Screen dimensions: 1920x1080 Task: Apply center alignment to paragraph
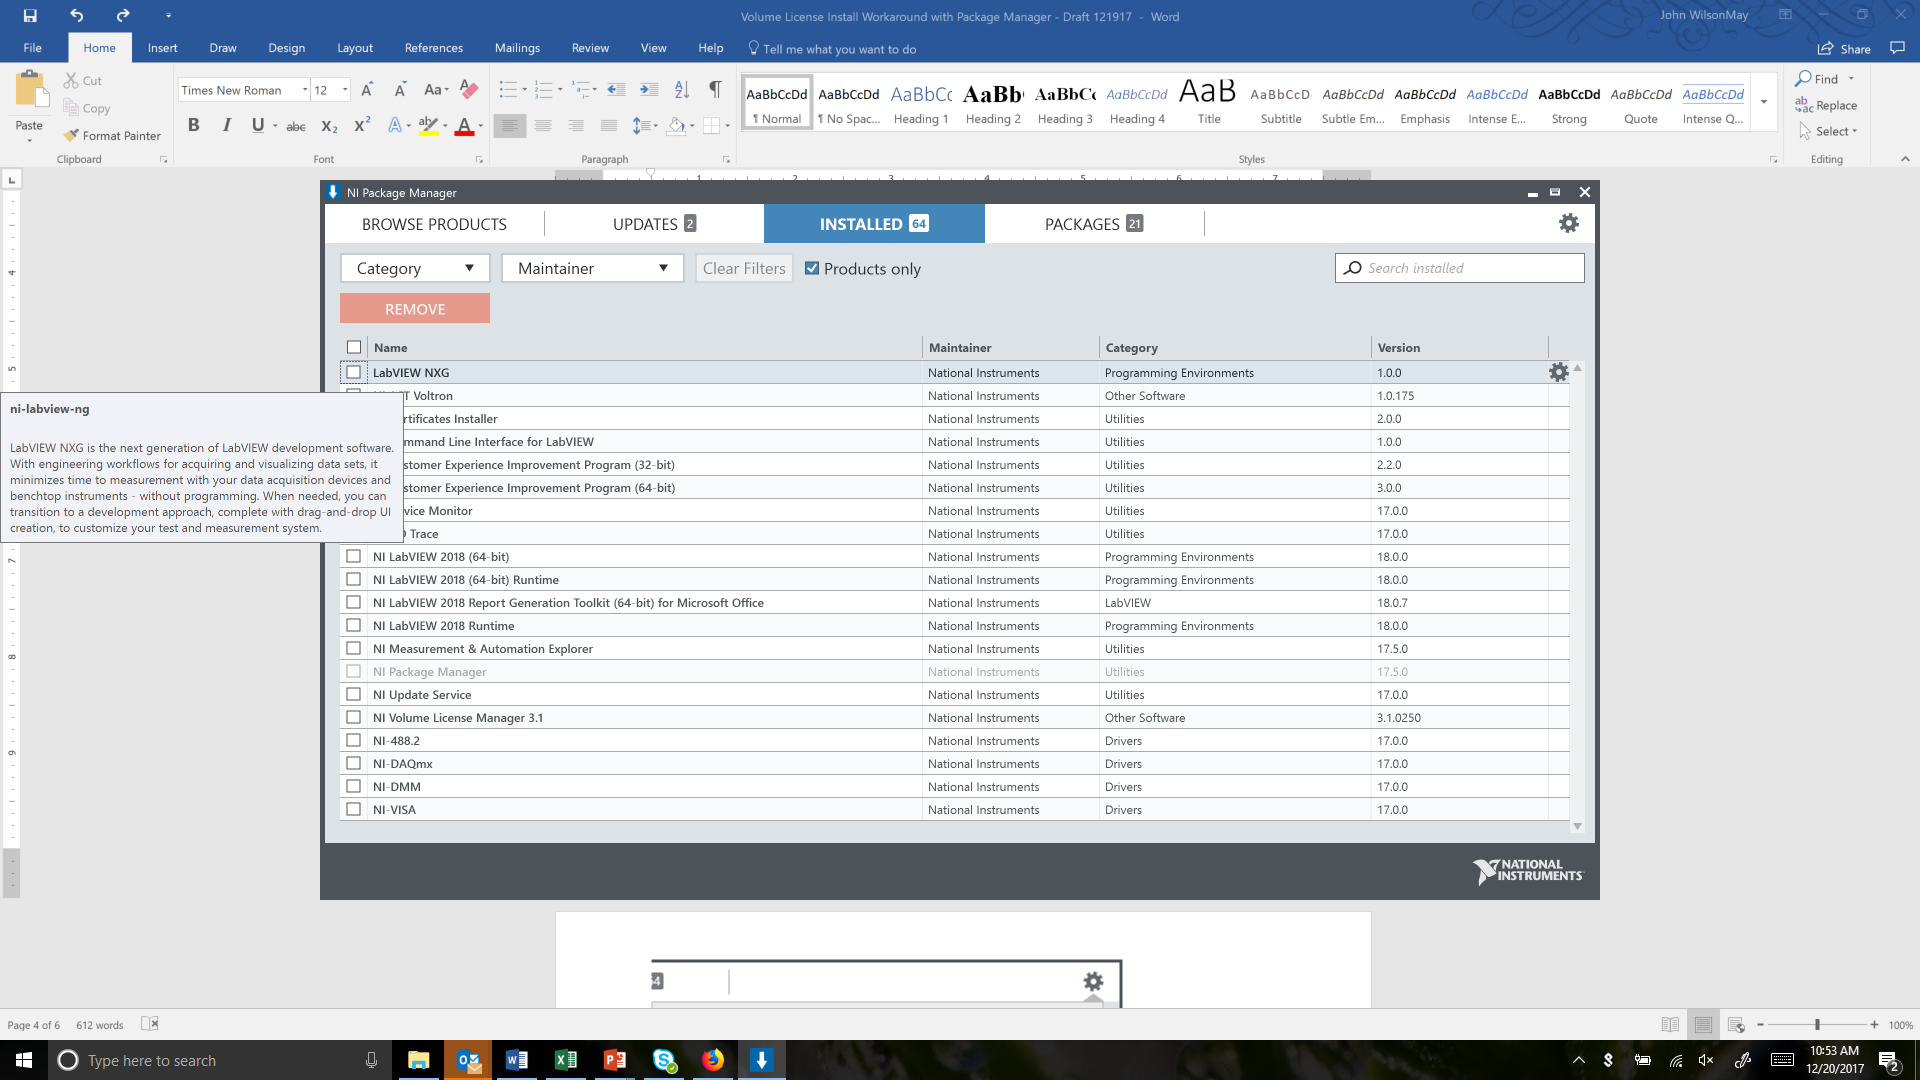tap(543, 125)
